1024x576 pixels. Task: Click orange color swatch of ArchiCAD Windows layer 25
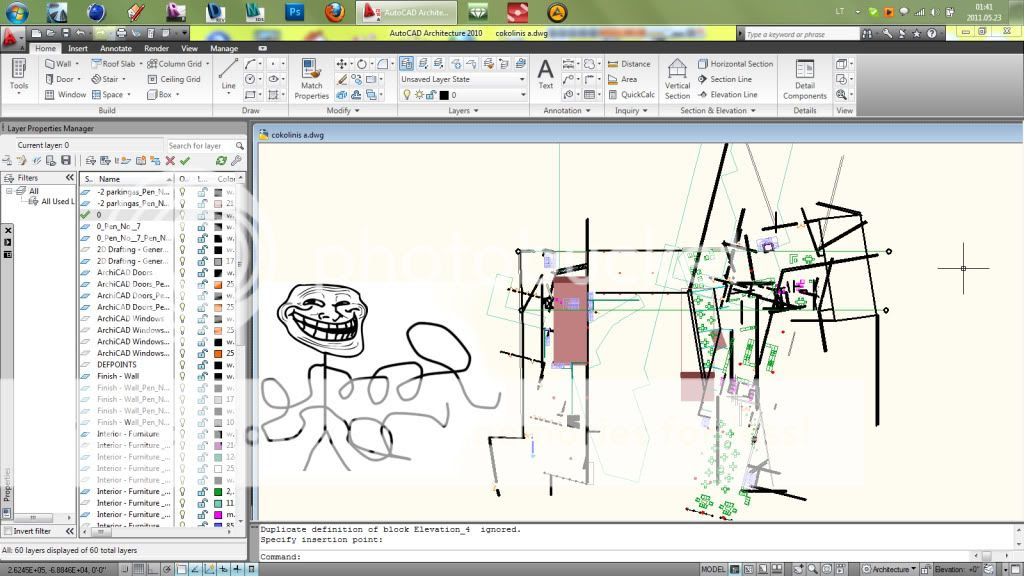point(218,353)
